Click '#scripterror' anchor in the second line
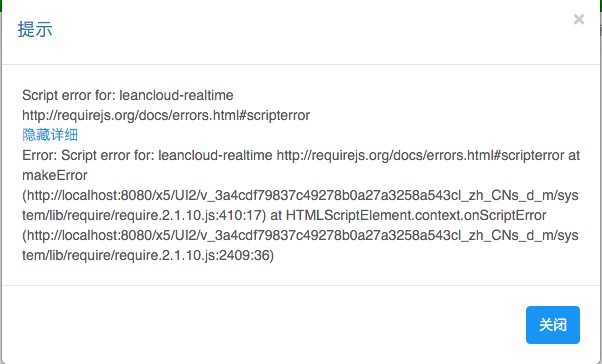 pos(274,115)
